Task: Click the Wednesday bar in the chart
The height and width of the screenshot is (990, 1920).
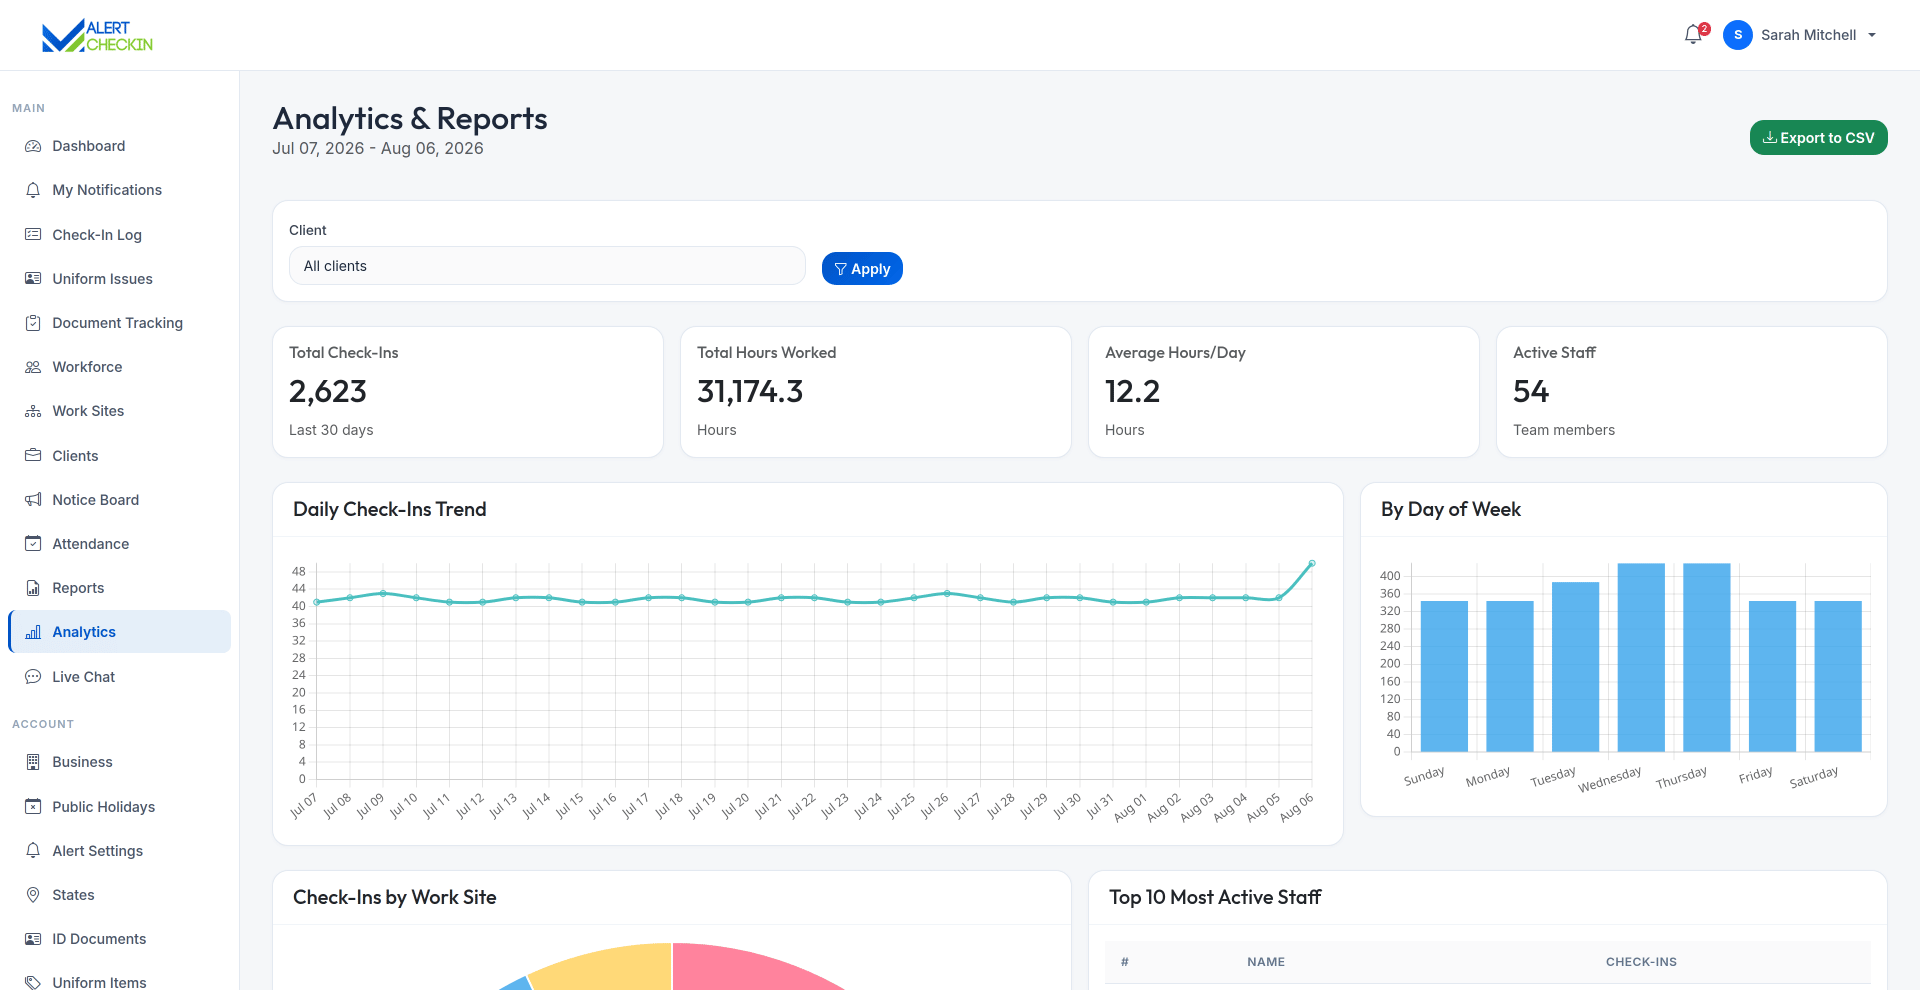Action: (1641, 657)
